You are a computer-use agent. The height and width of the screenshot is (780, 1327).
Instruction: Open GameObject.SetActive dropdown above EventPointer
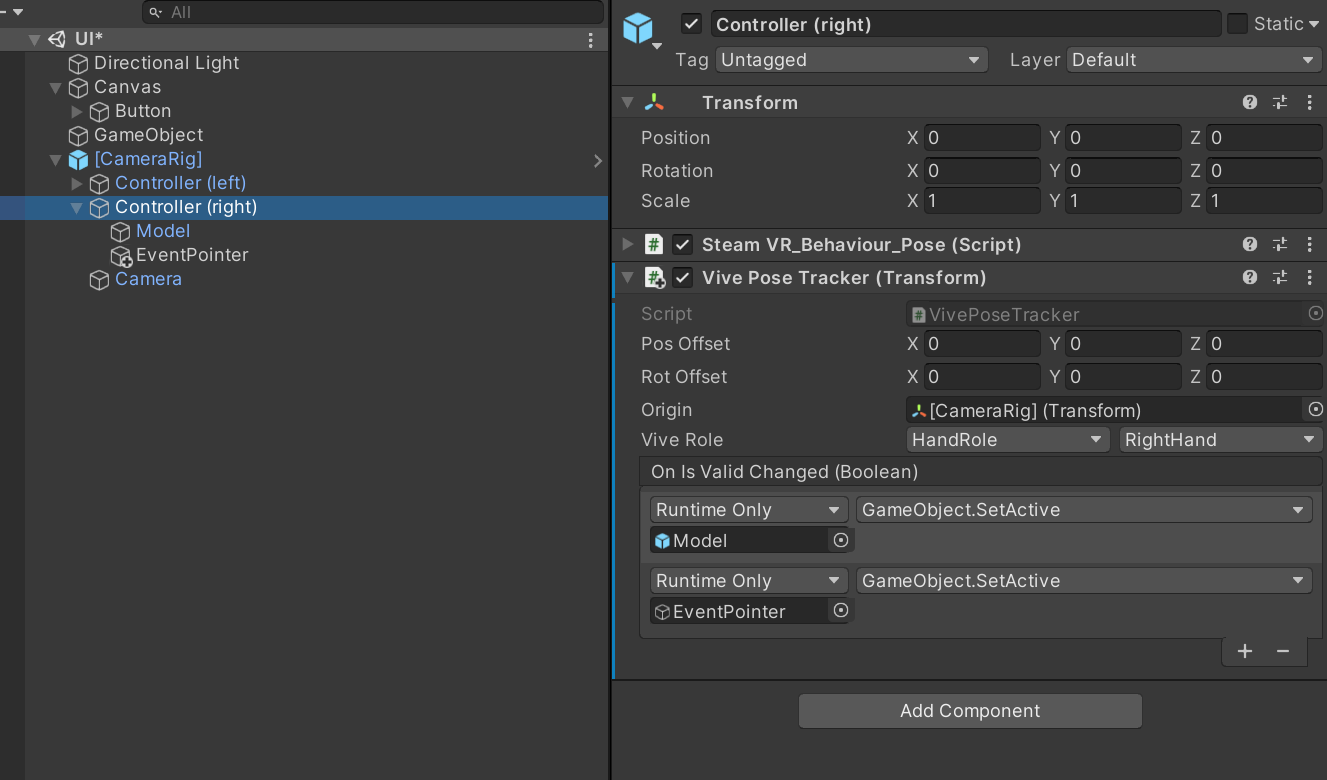pos(1083,581)
